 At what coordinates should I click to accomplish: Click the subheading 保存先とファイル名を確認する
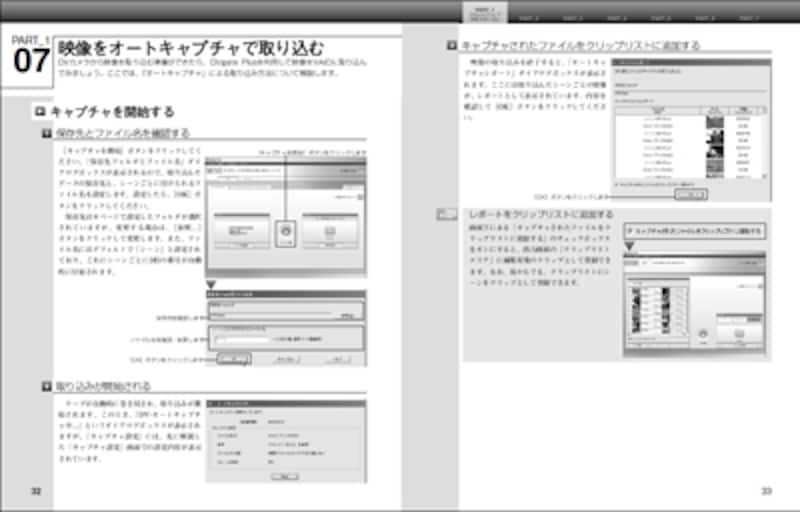tap(122, 133)
